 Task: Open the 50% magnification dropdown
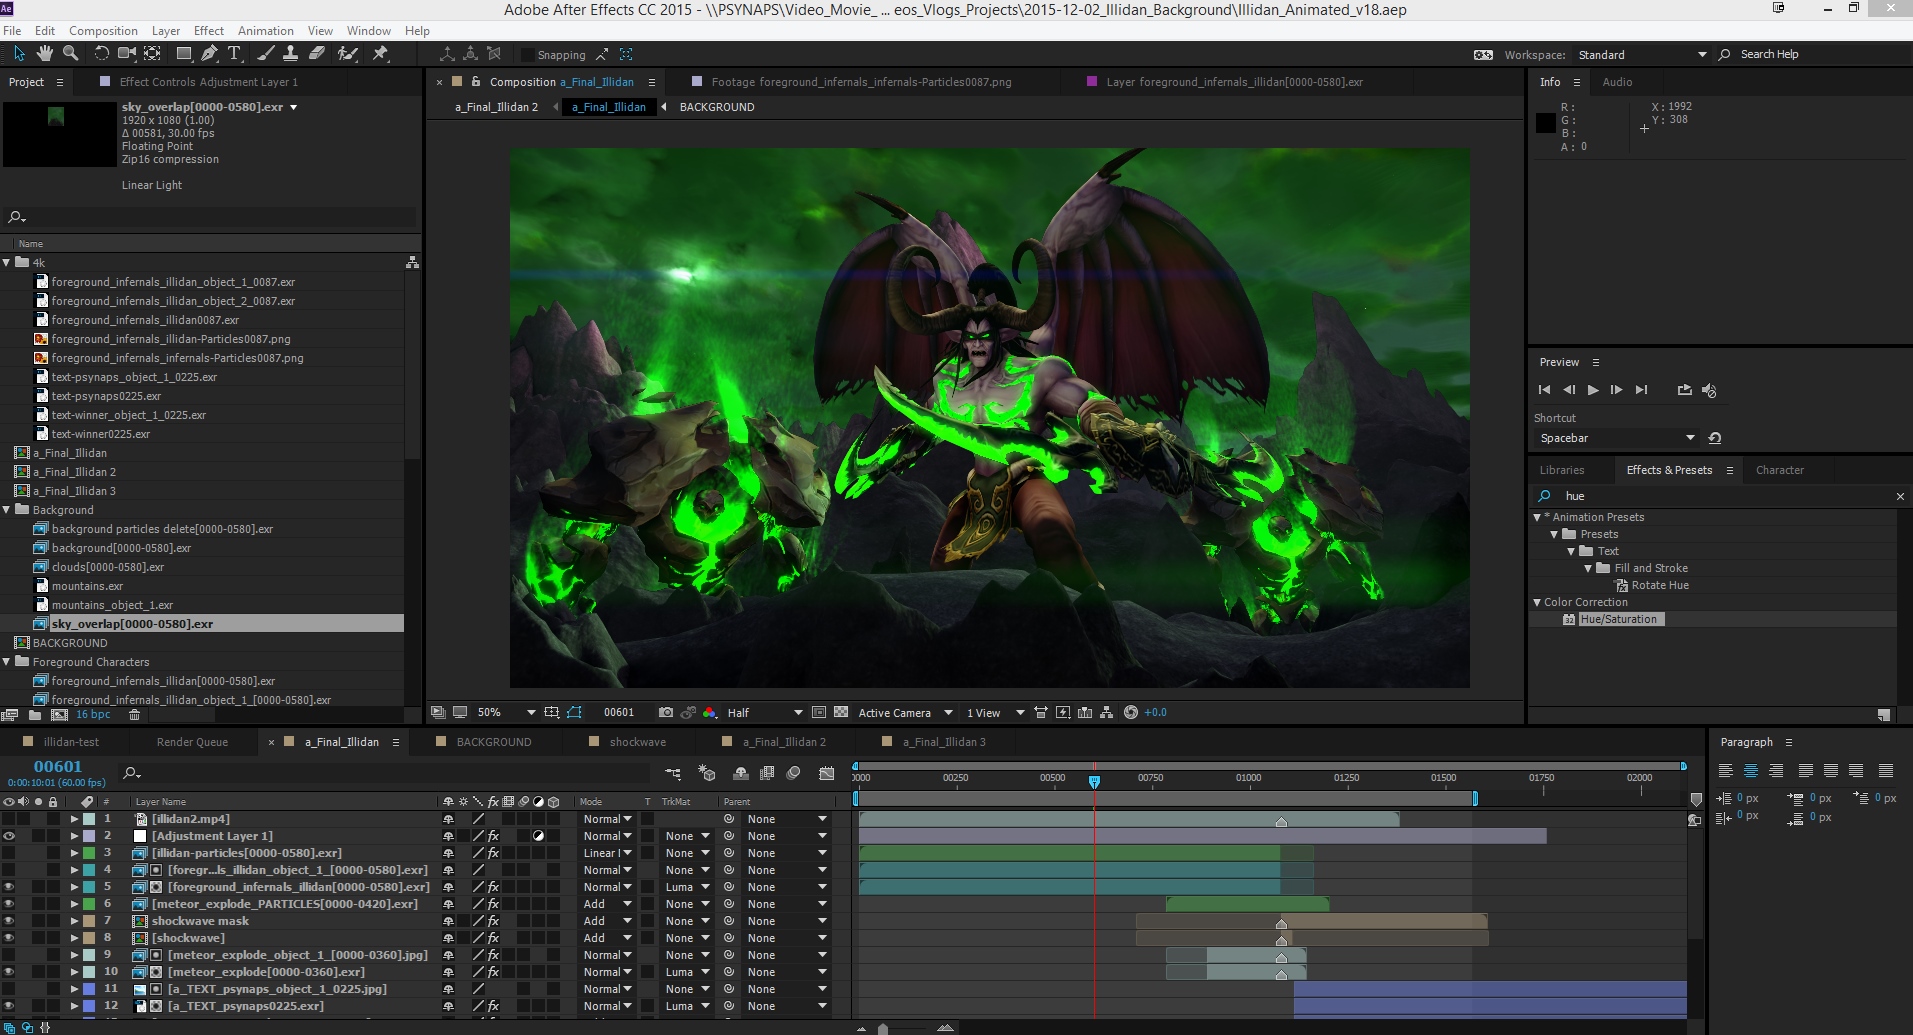[506, 712]
